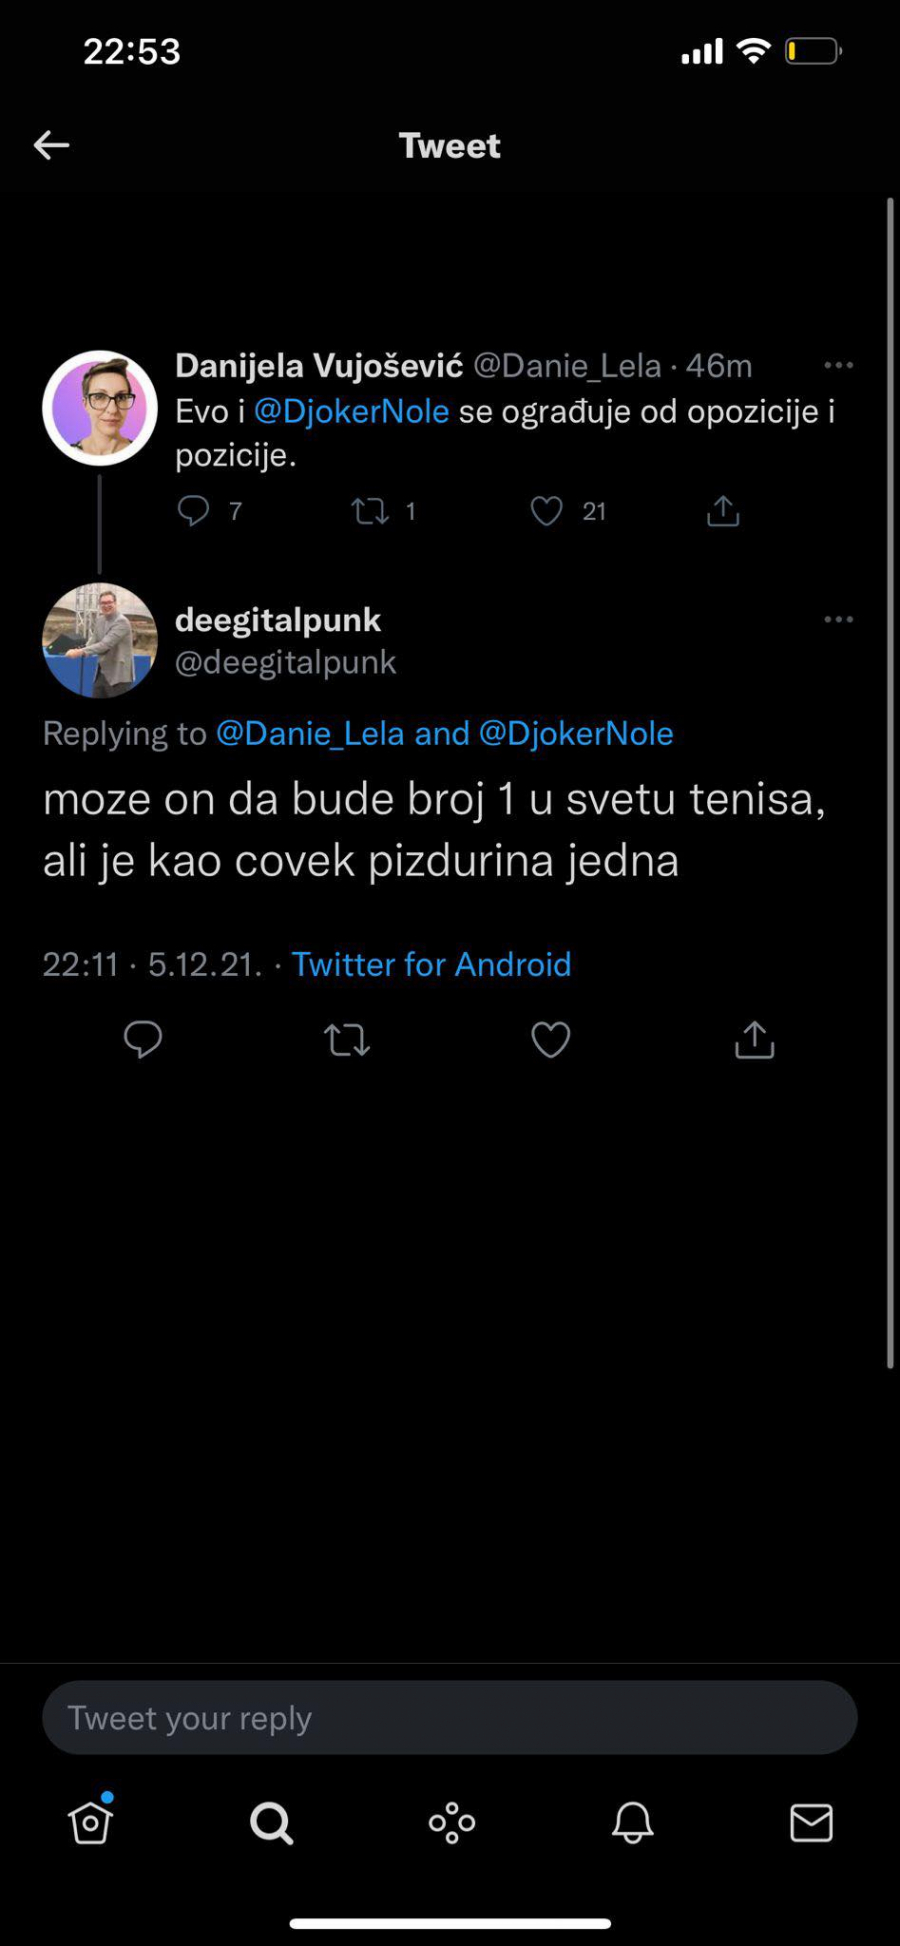This screenshot has height=1946, width=900.
Task: Share Danijela Vujošević's tweet
Action: click(x=723, y=511)
